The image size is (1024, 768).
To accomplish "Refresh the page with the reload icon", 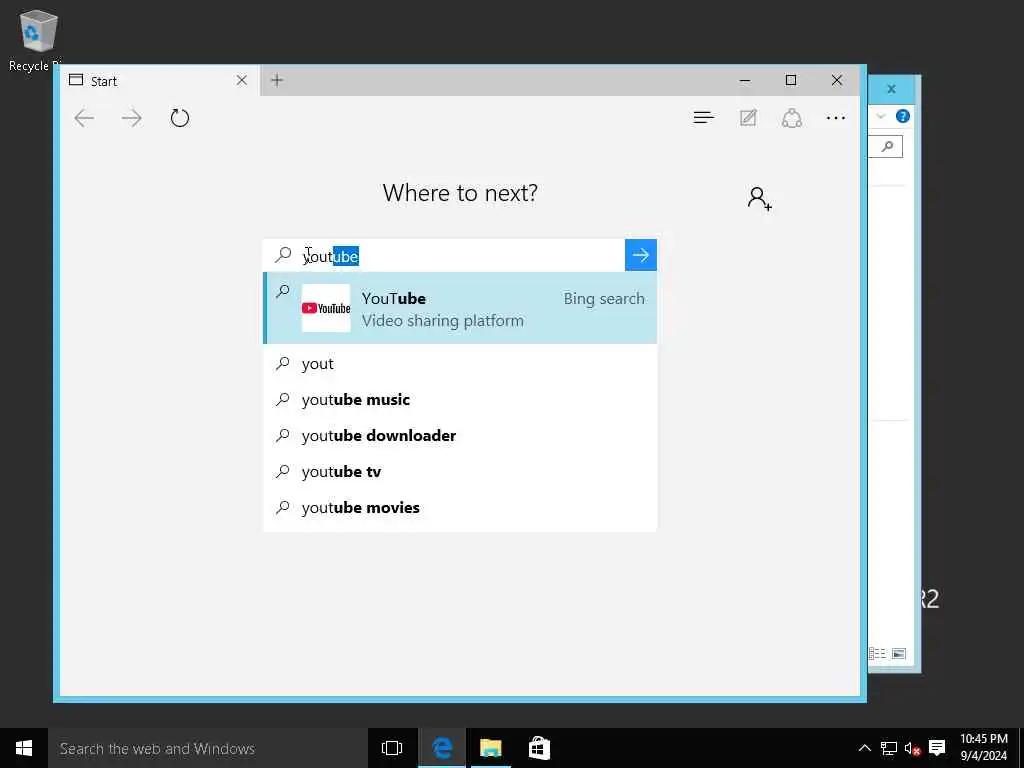I will point(180,118).
